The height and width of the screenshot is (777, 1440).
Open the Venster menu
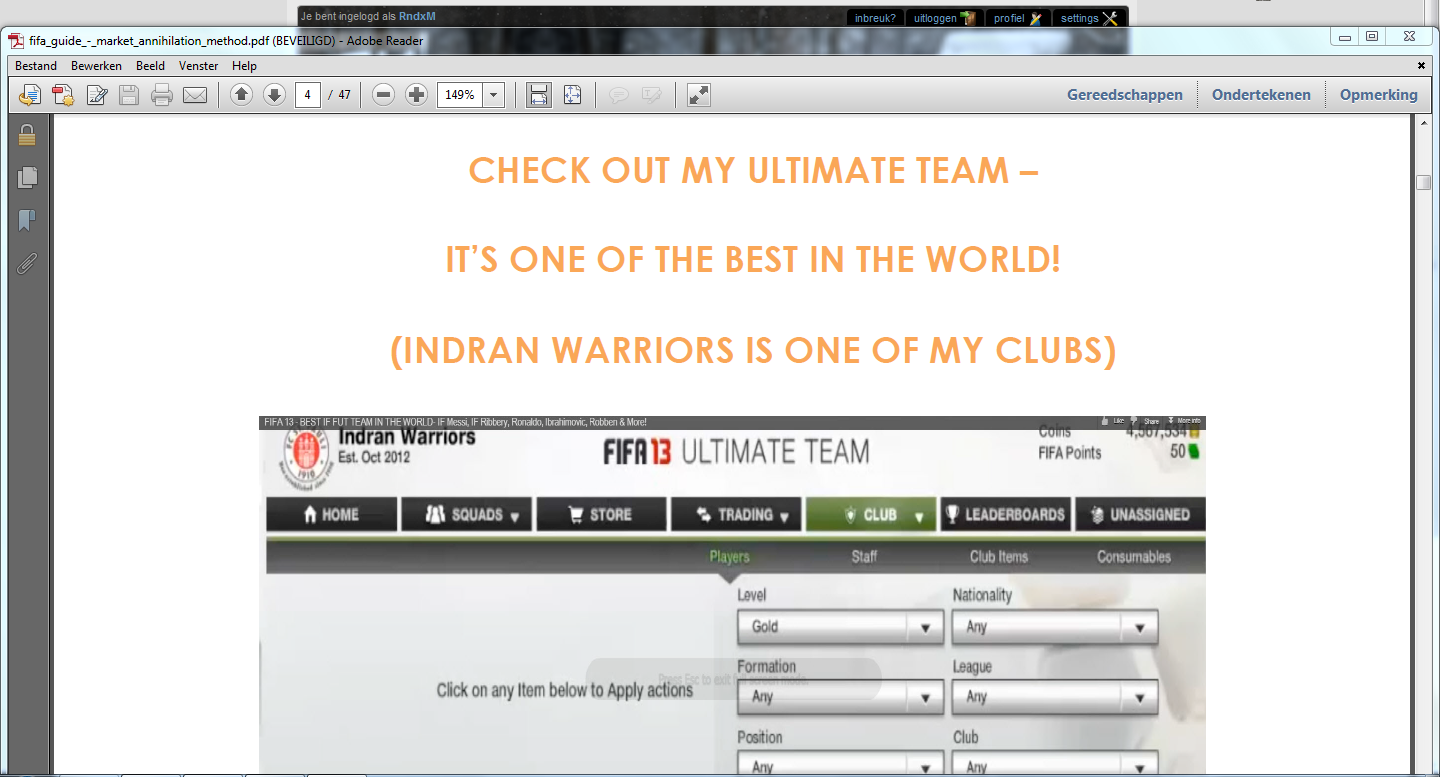pos(198,66)
